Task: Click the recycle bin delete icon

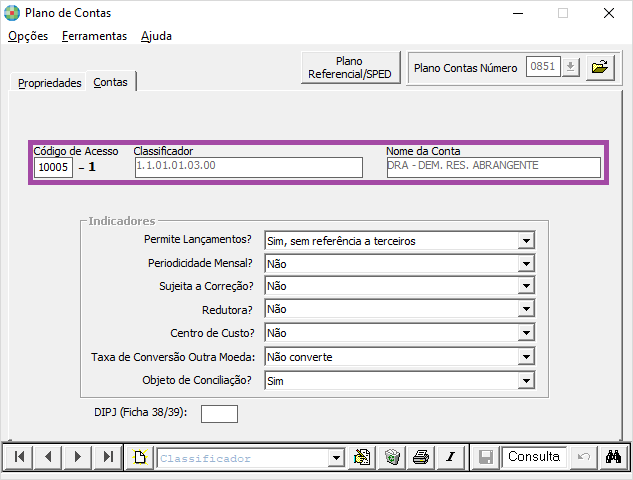Action: pyautogui.click(x=392, y=457)
